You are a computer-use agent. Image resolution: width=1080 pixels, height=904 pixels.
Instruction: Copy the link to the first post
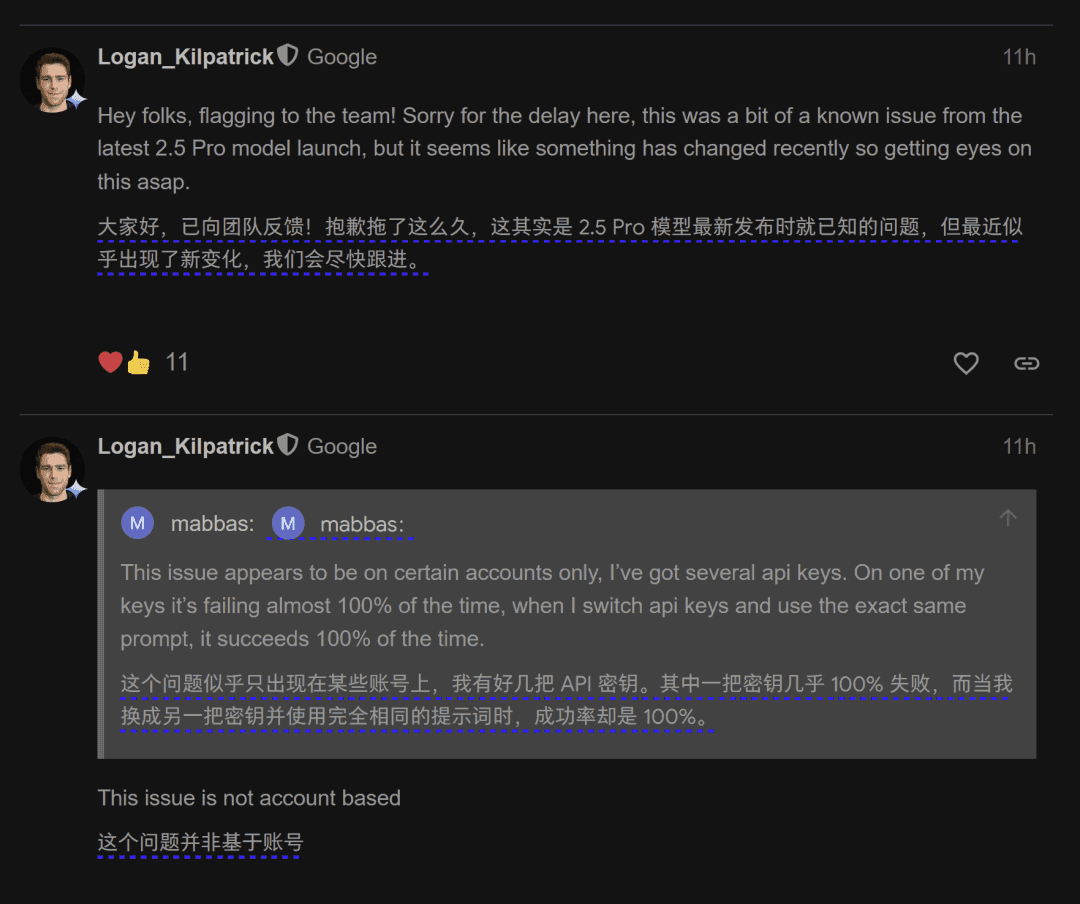click(1026, 363)
